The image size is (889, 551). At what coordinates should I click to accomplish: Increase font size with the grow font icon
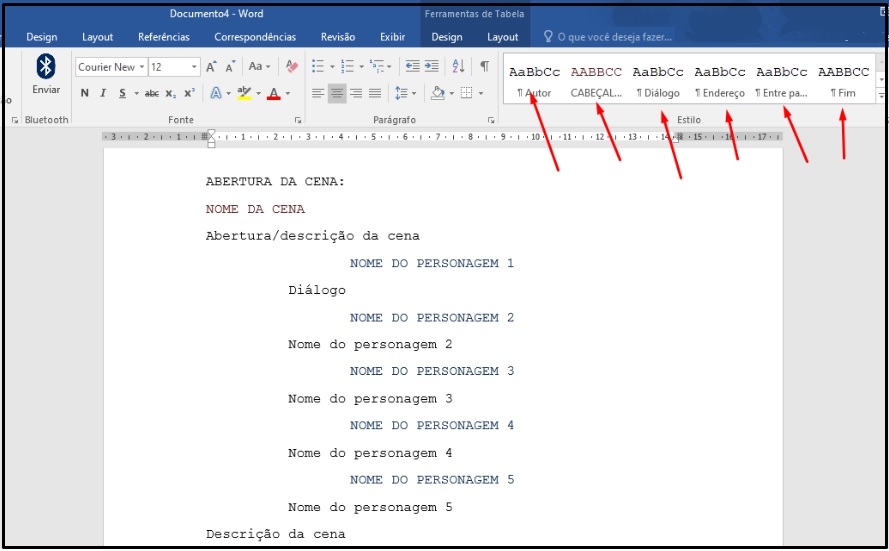click(x=211, y=67)
